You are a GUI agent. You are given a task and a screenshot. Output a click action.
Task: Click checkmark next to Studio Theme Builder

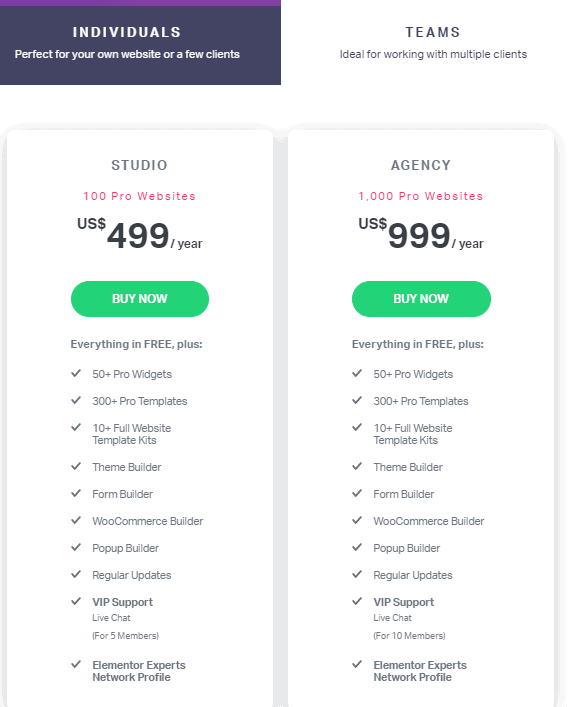[x=76, y=466]
